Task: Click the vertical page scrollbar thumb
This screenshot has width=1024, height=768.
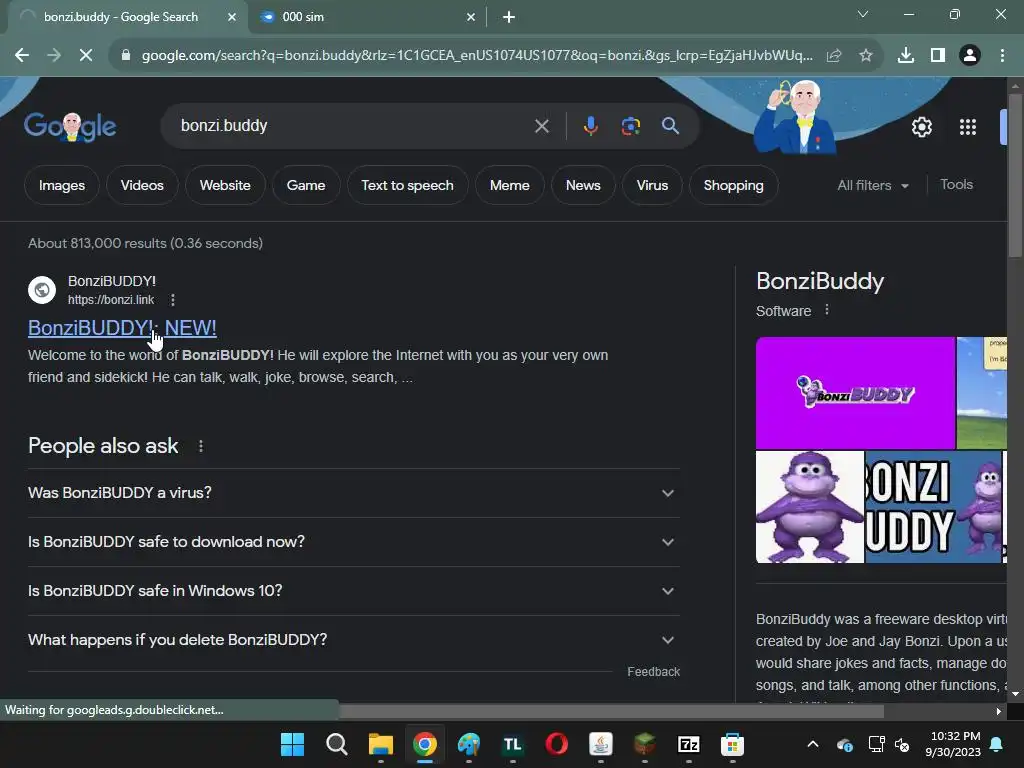Action: (1014, 175)
